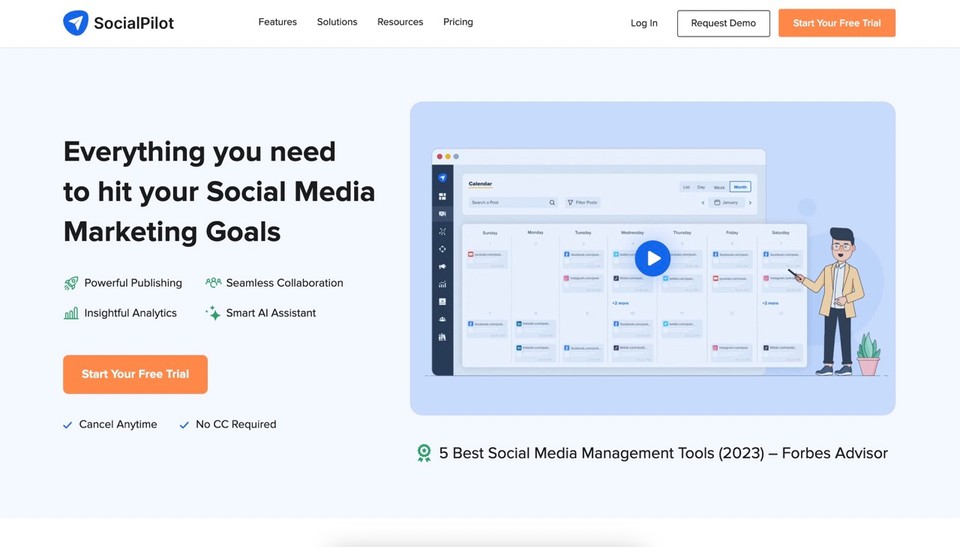Click the Powerful Publishing text

click(x=133, y=283)
